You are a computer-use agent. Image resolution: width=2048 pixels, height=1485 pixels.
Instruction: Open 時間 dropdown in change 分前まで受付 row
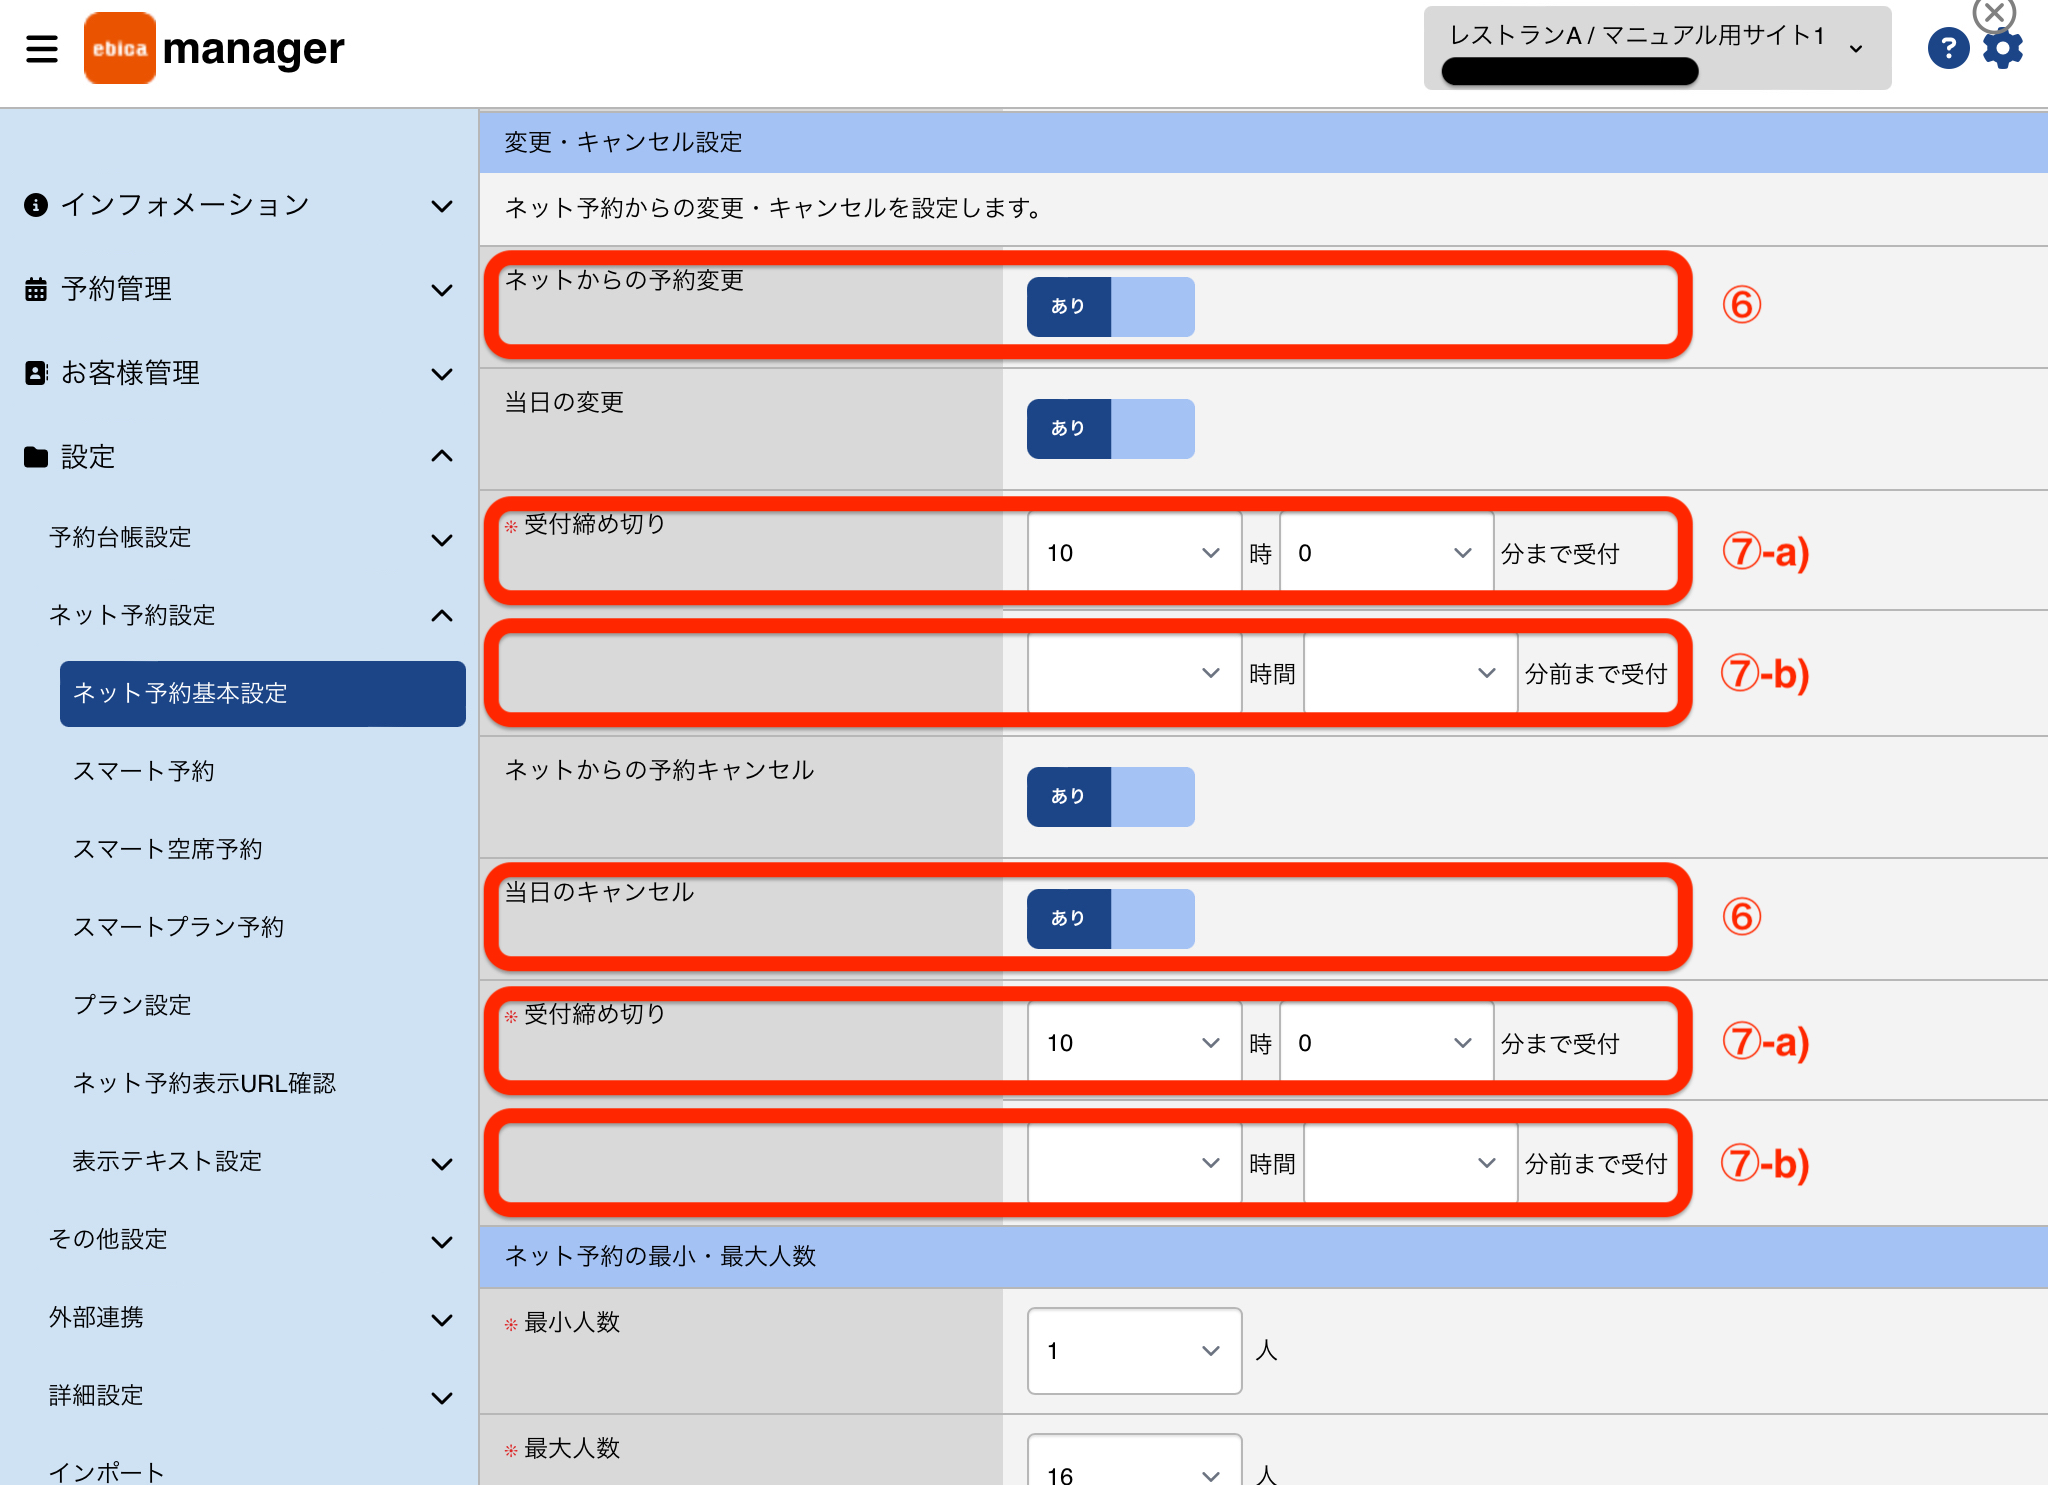pos(1134,673)
